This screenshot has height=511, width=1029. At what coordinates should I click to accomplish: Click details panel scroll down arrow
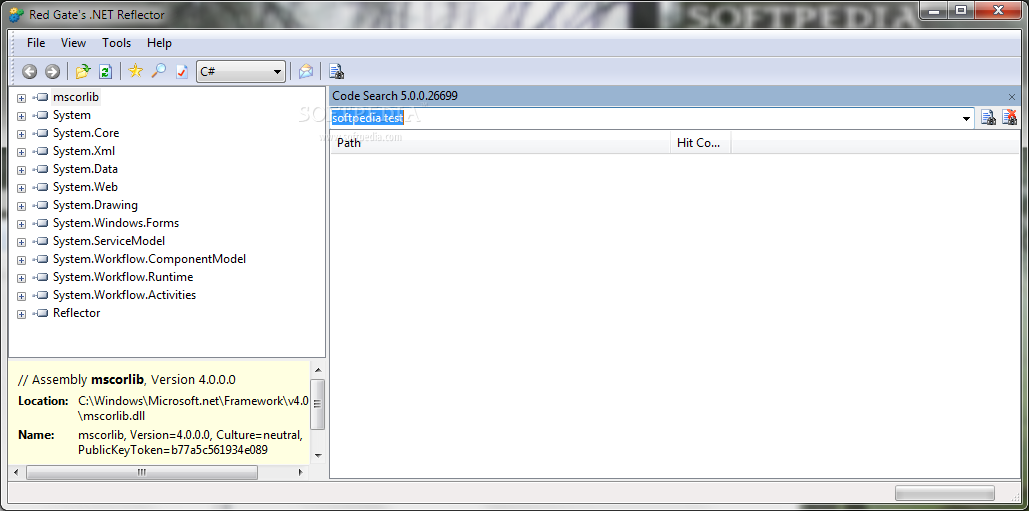[318, 455]
